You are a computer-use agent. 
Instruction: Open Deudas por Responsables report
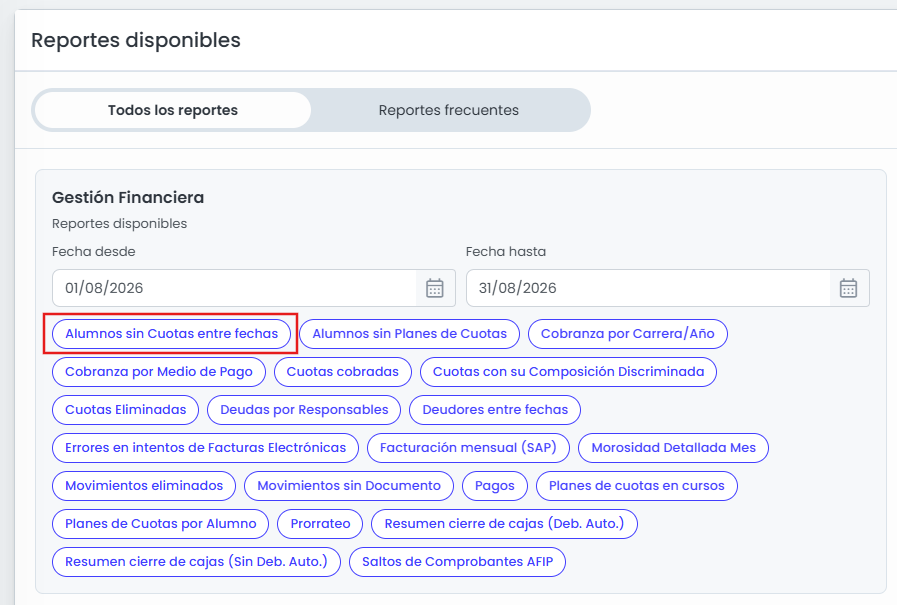[x=304, y=410]
